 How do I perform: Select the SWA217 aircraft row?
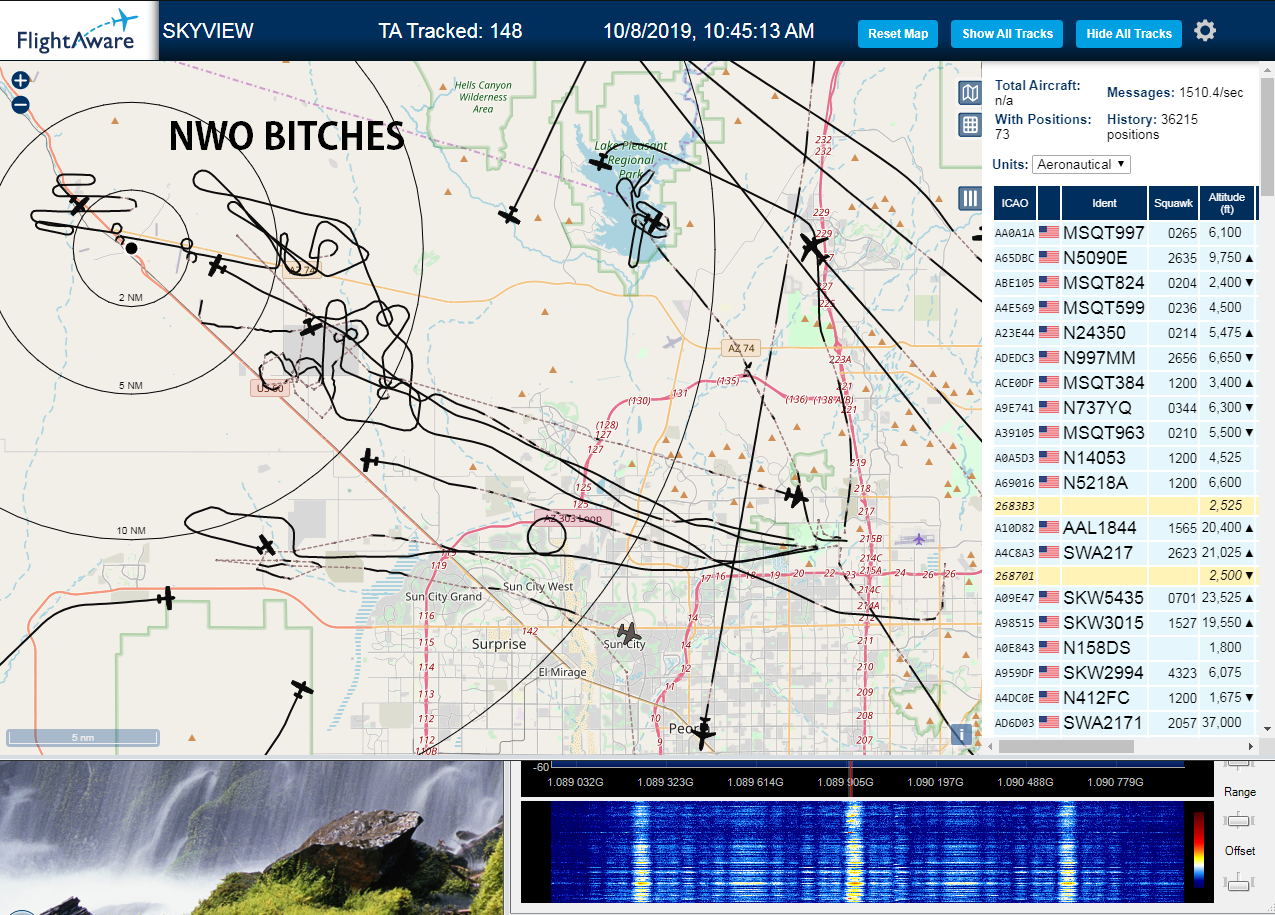pyautogui.click(x=1124, y=551)
